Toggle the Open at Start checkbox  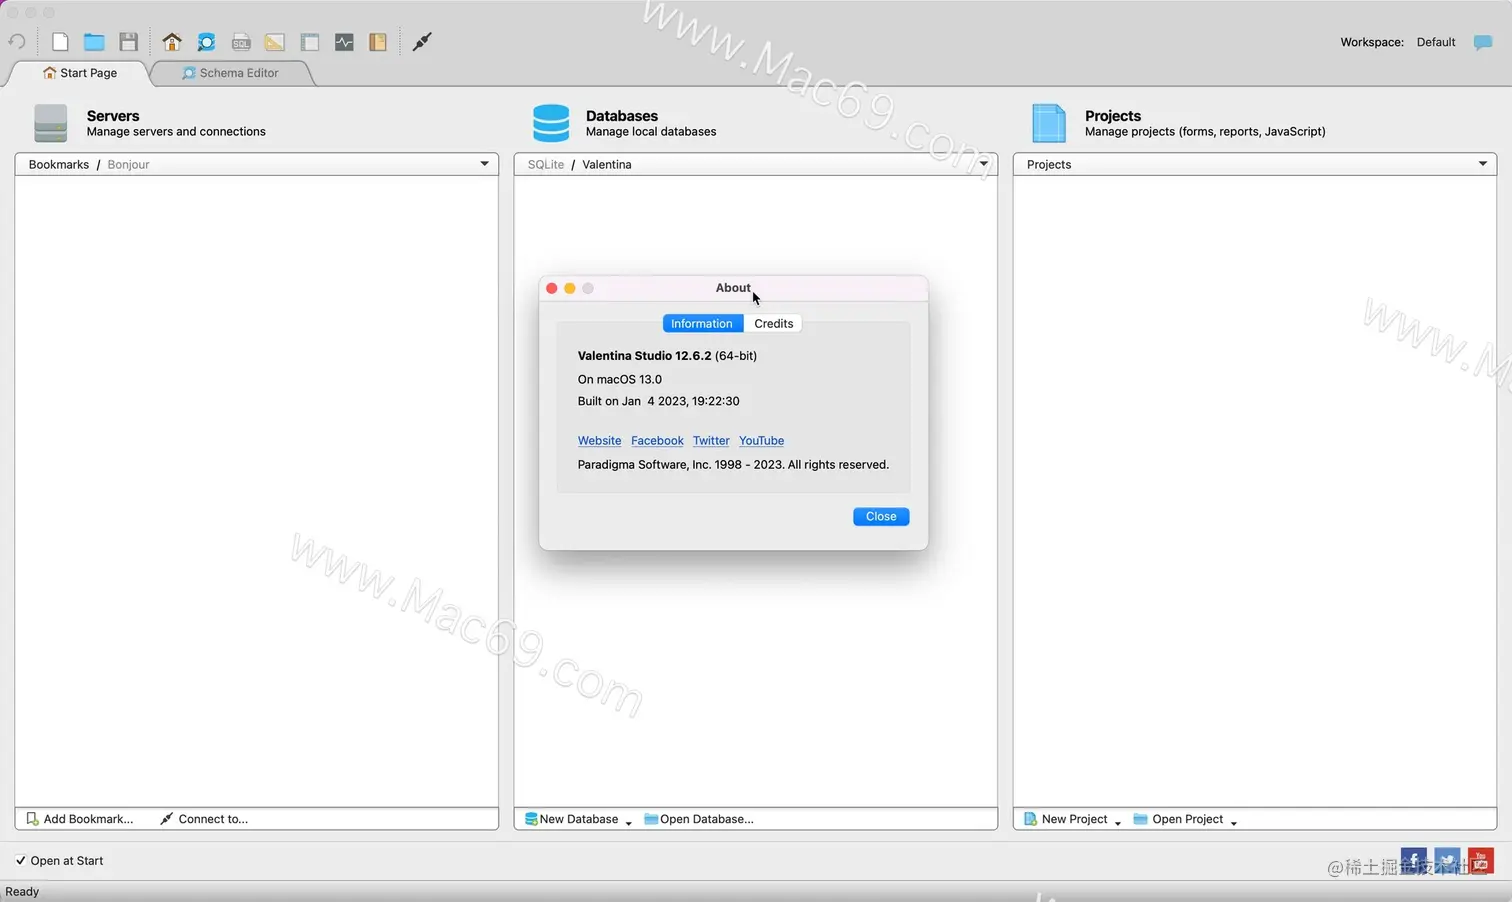[20, 861]
